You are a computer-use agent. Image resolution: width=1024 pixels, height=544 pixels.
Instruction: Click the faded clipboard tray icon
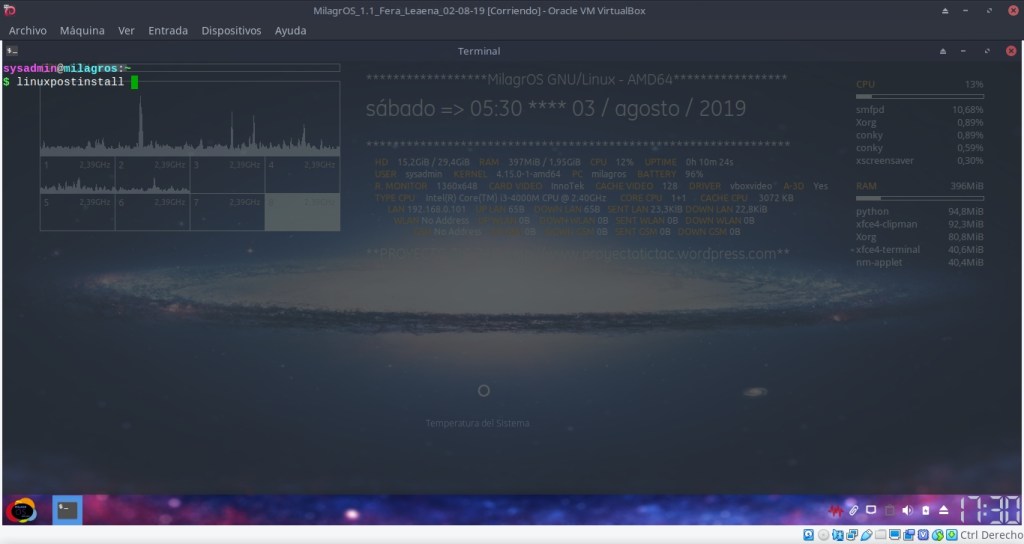pos(889,510)
